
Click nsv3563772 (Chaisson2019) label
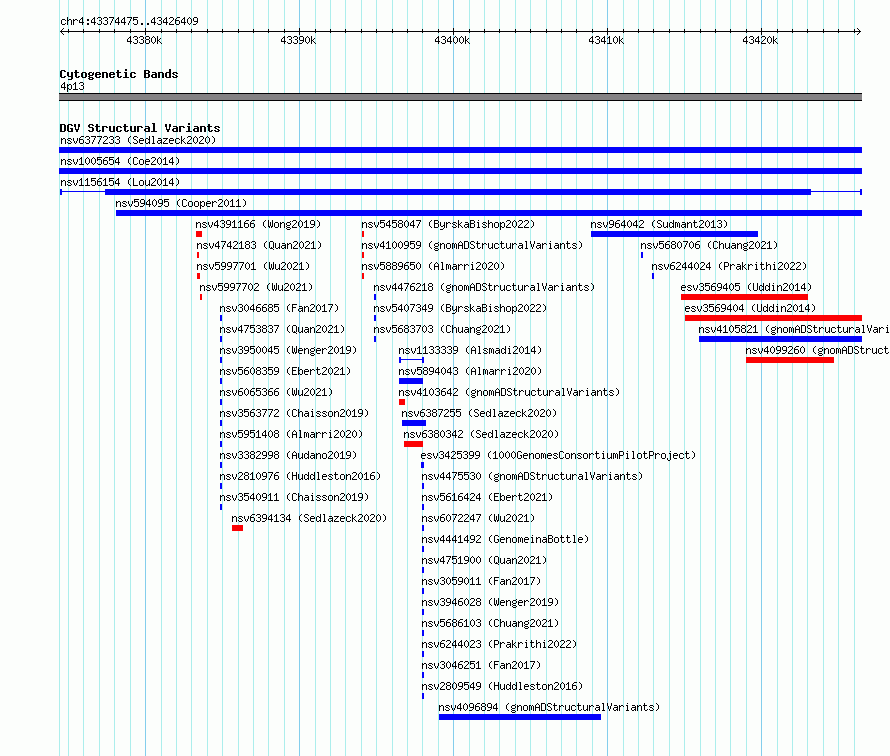[x=294, y=413]
